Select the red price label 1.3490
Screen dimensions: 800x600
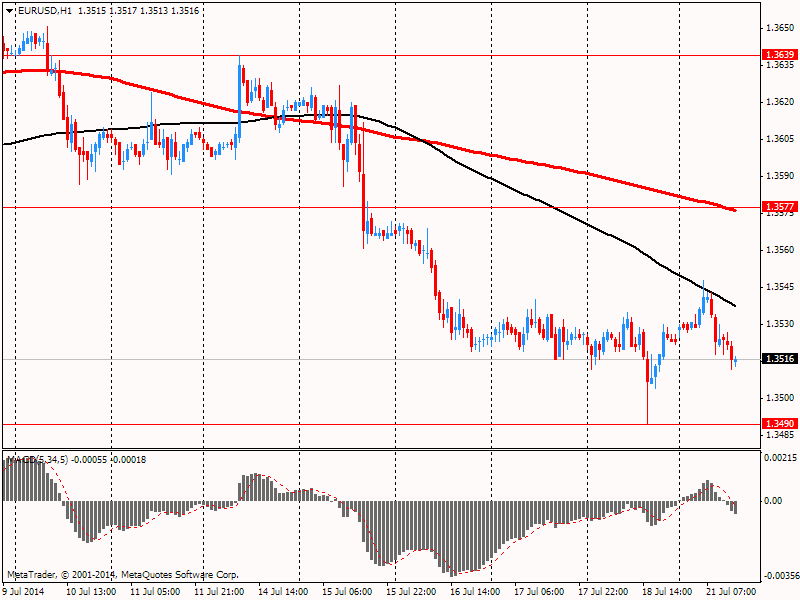[x=780, y=423]
